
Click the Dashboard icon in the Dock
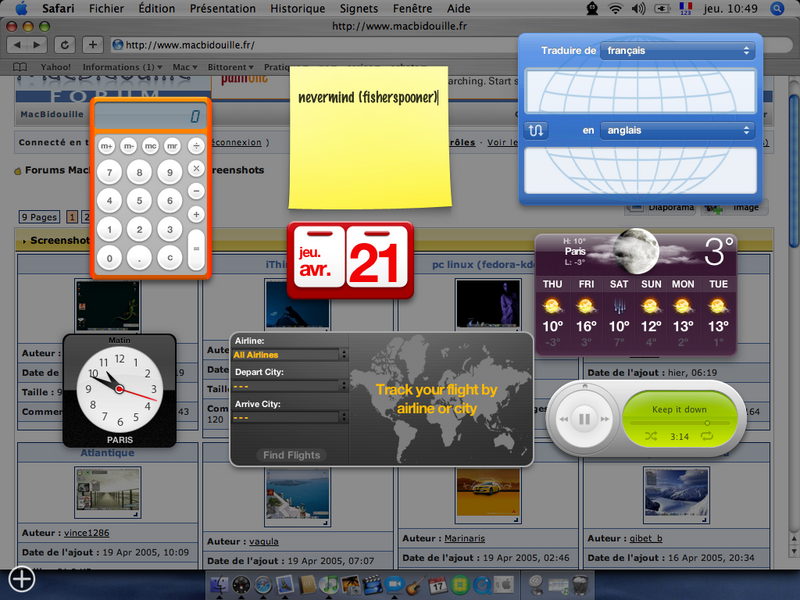coord(241,585)
